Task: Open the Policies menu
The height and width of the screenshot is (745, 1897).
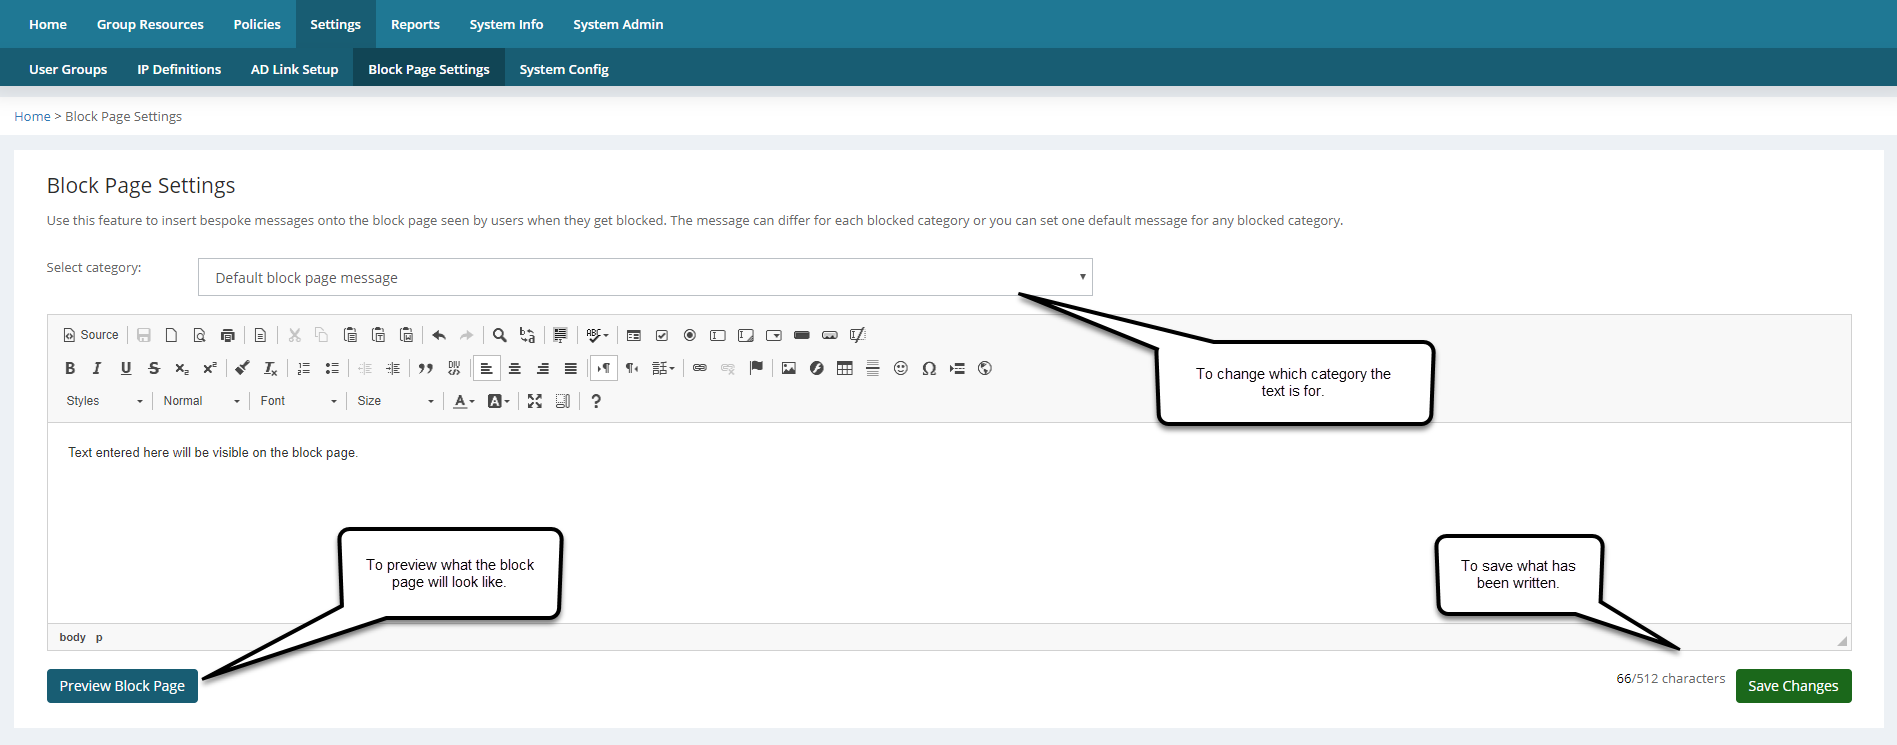Action: [x=257, y=24]
